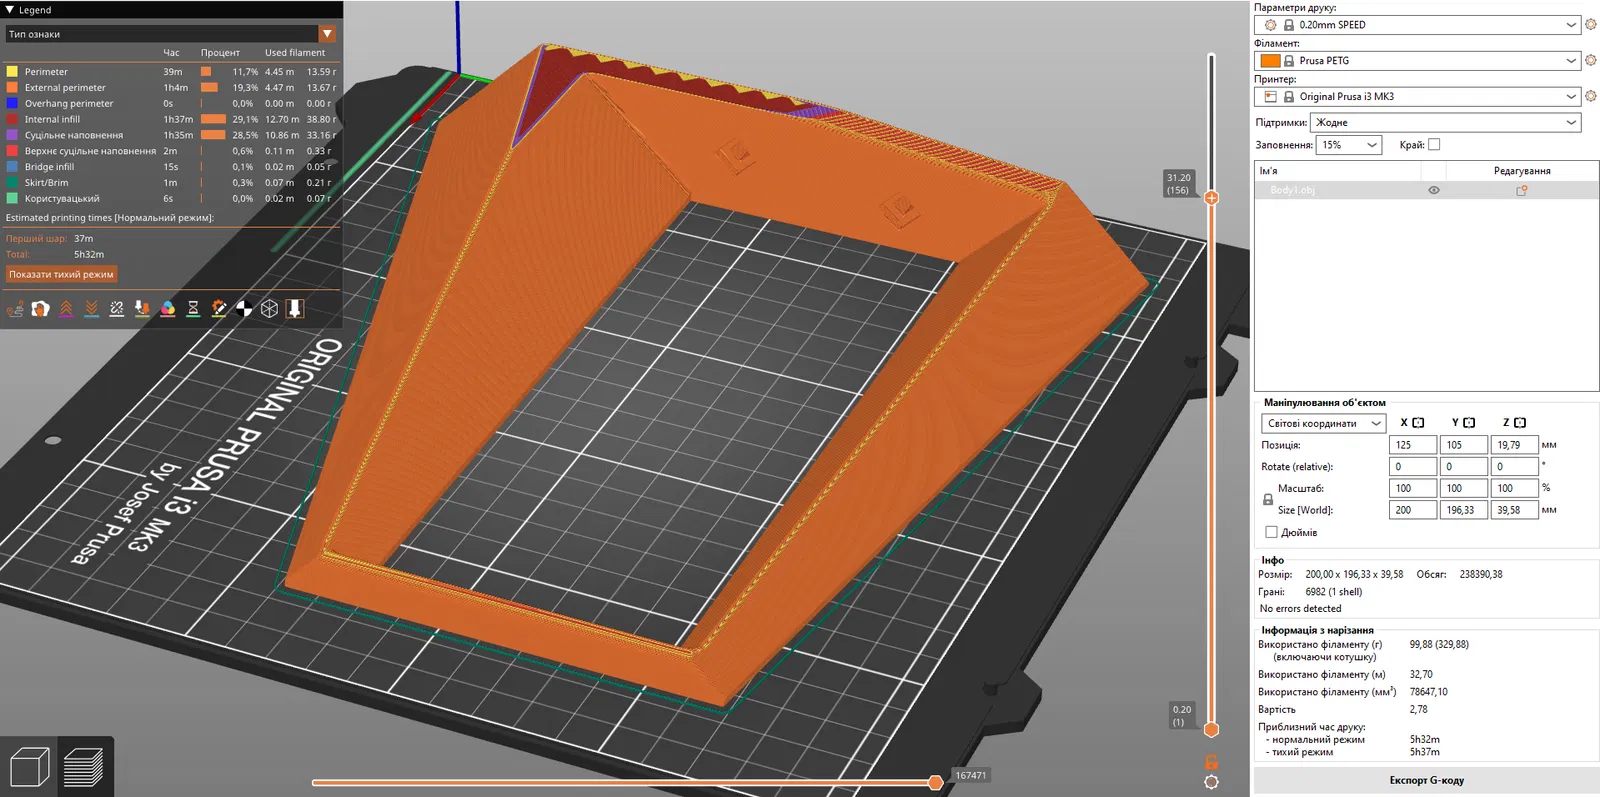Toggle tool marker nozzle icon in legend
The height and width of the screenshot is (797, 1600).
tap(295, 309)
